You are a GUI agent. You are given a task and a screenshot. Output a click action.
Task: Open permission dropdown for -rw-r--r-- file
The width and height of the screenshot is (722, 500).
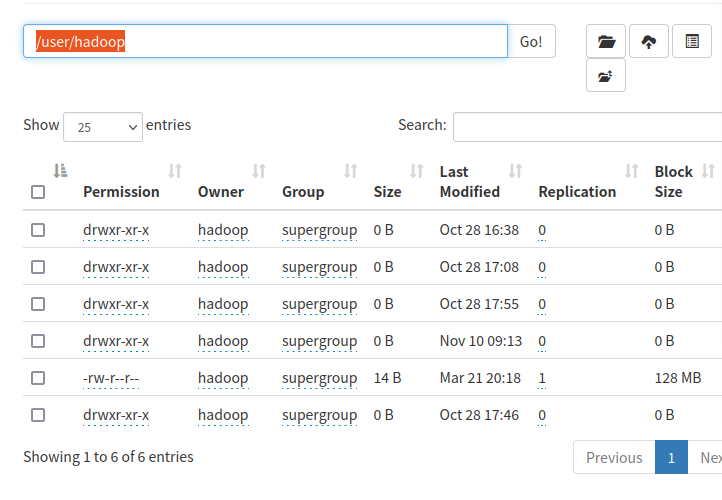click(111, 378)
